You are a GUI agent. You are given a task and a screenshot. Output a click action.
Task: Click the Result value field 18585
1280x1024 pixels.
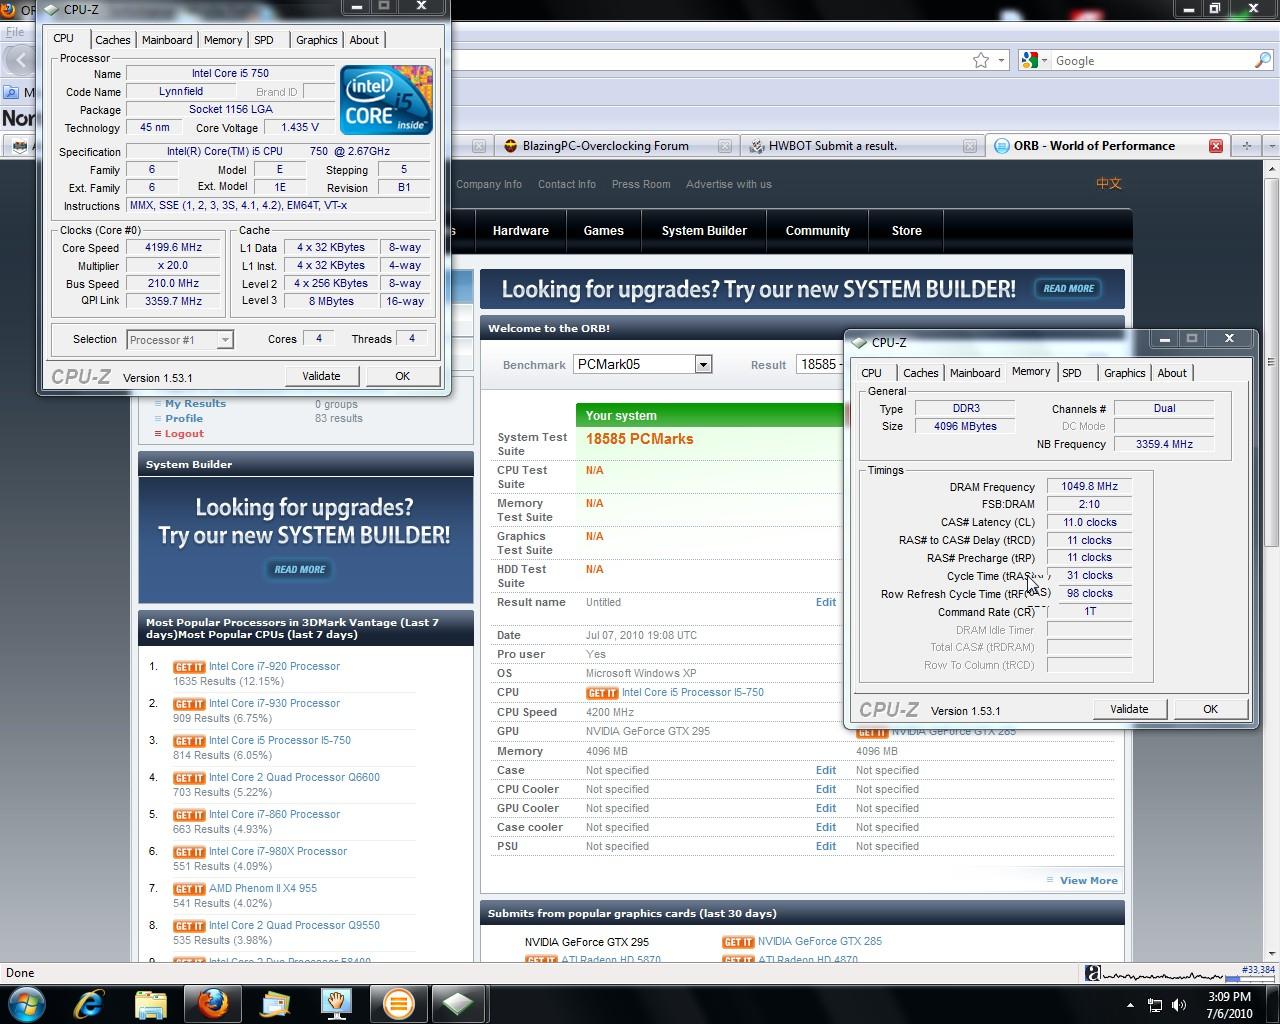point(820,364)
